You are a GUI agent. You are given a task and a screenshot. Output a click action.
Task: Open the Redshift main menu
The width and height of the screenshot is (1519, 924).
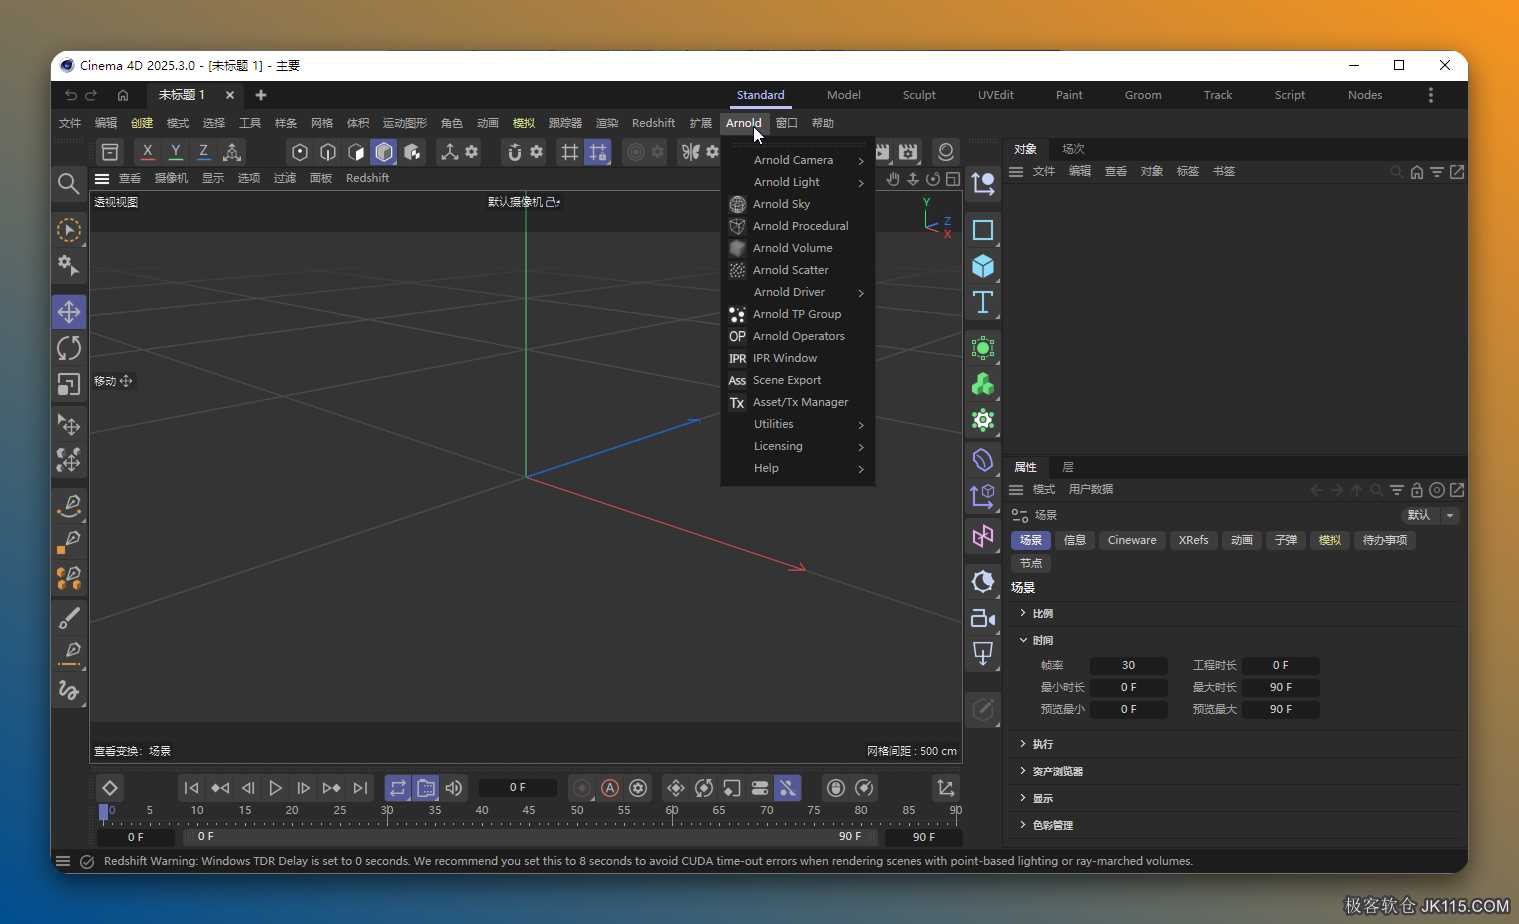(653, 123)
